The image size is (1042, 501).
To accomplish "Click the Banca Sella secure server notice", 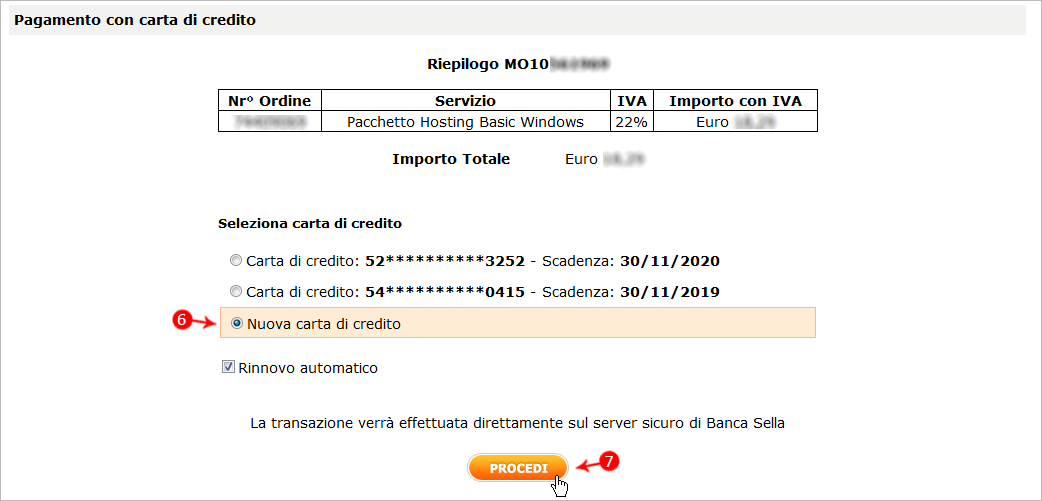I will click(517, 423).
